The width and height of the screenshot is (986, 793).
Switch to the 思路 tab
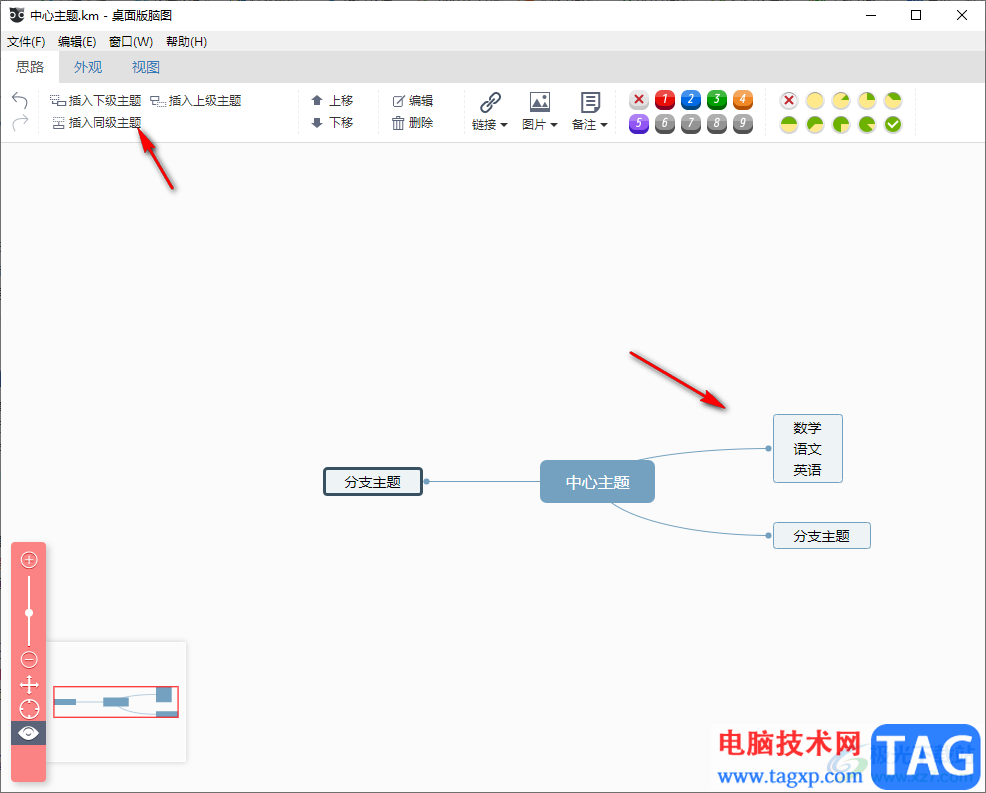(x=30, y=67)
